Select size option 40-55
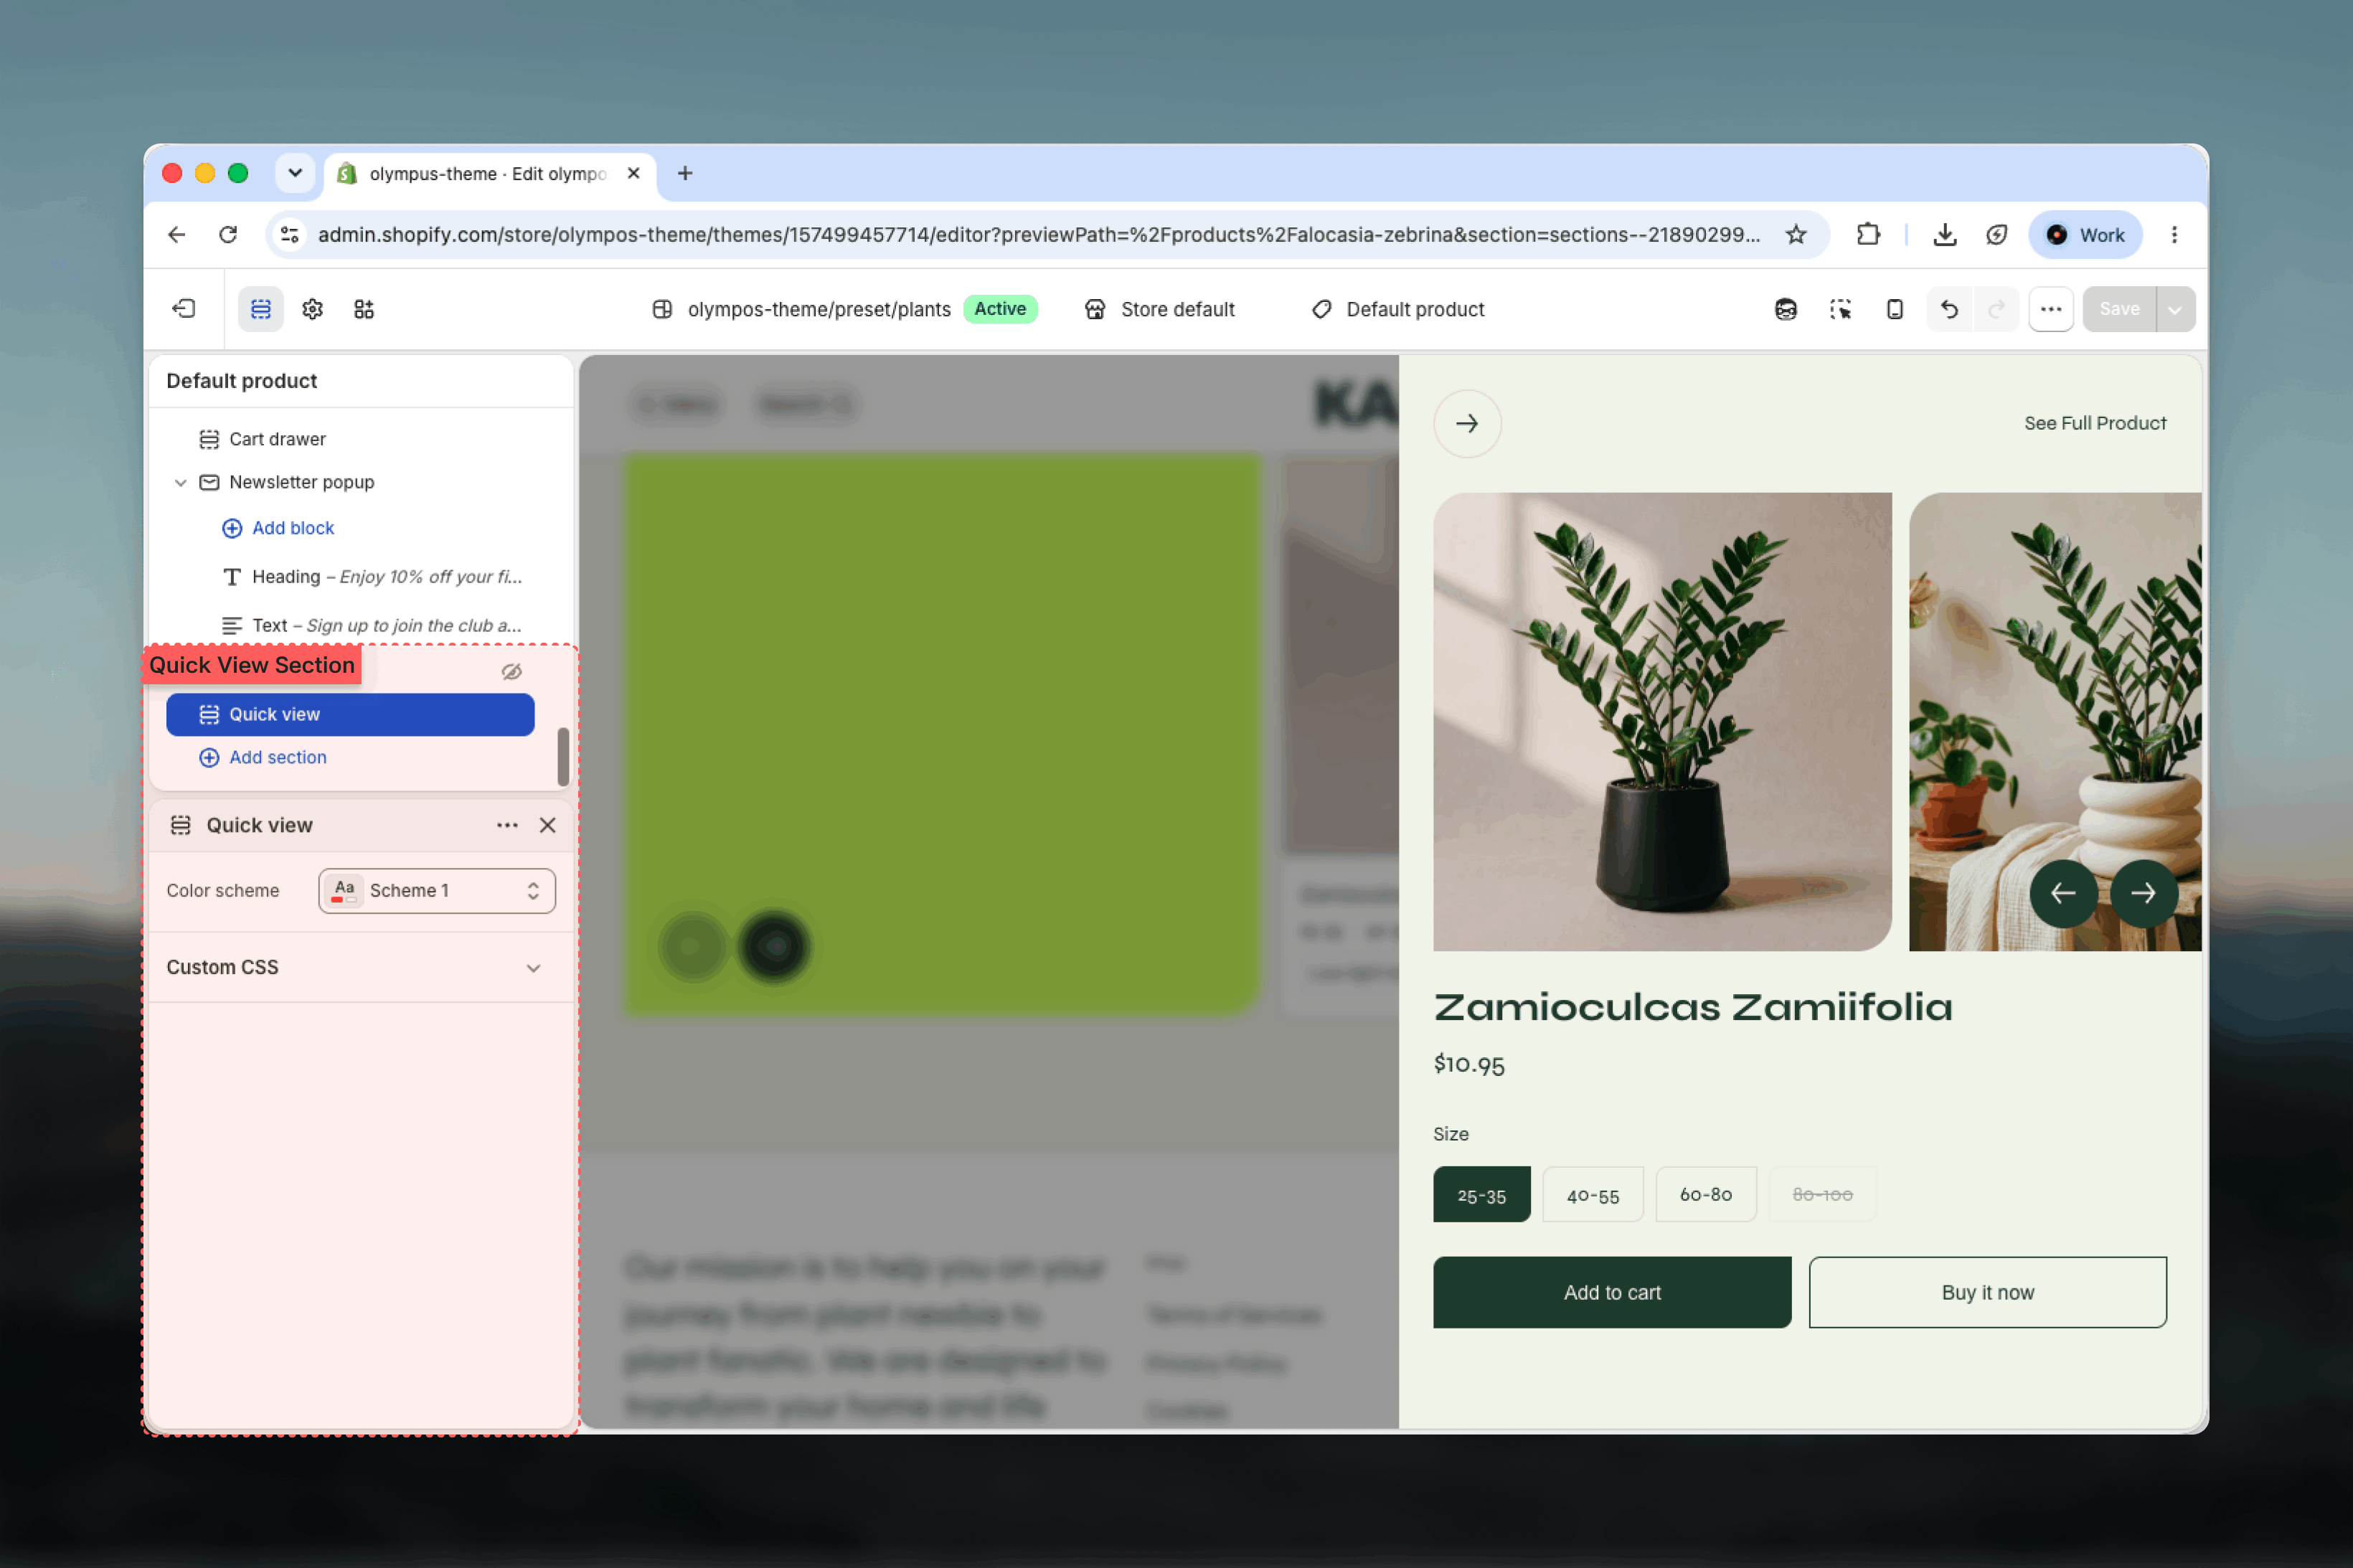 1593,1194
